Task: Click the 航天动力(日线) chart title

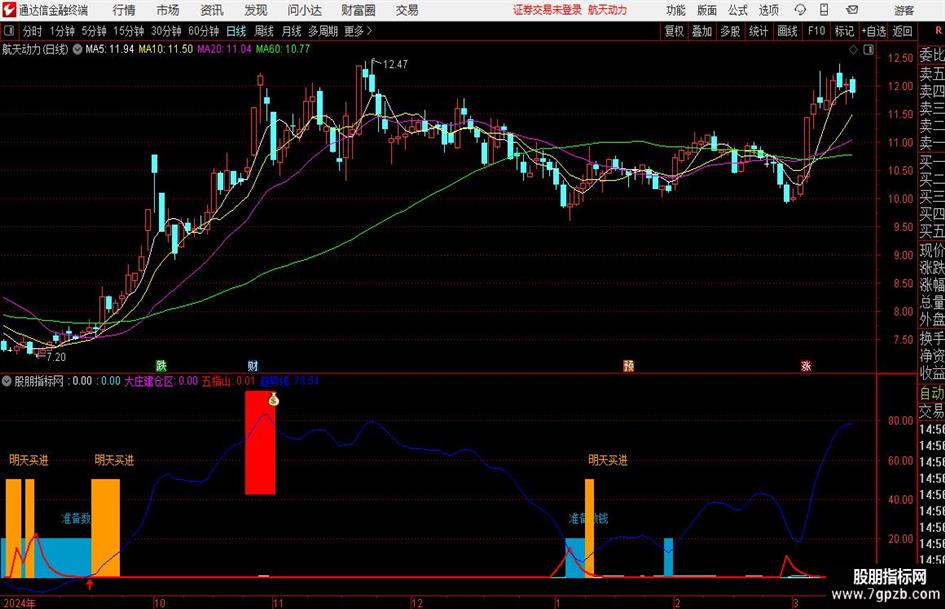Action: 35,49
